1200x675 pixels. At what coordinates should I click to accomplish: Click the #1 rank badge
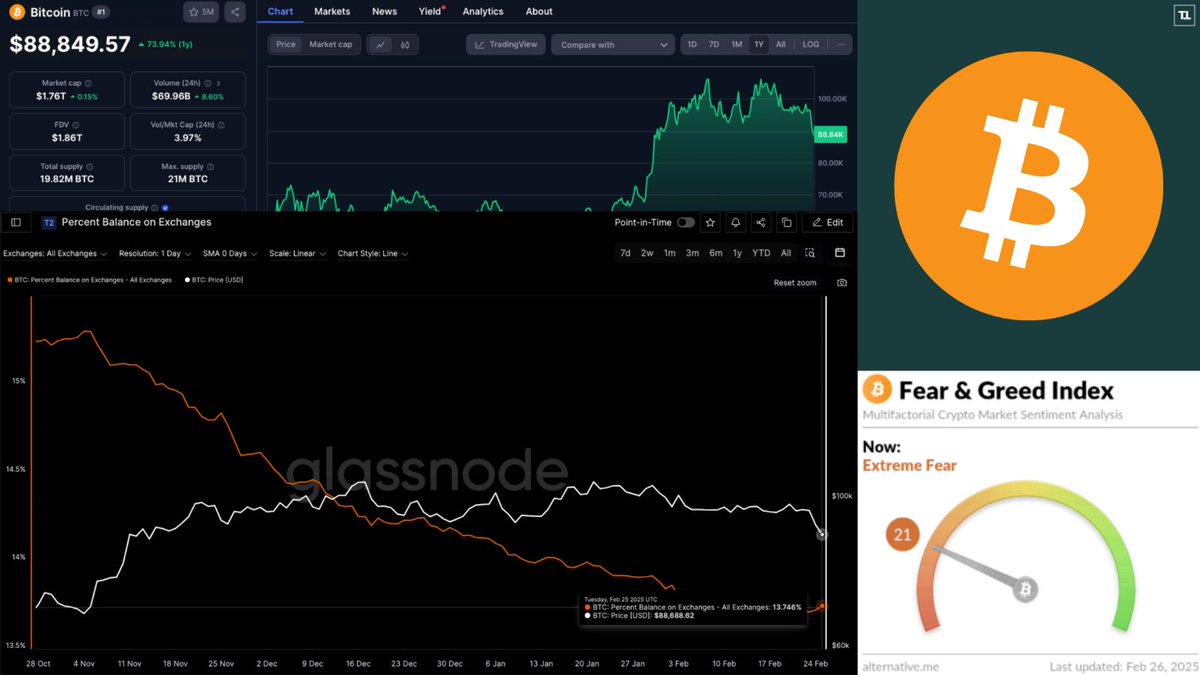click(x=101, y=12)
